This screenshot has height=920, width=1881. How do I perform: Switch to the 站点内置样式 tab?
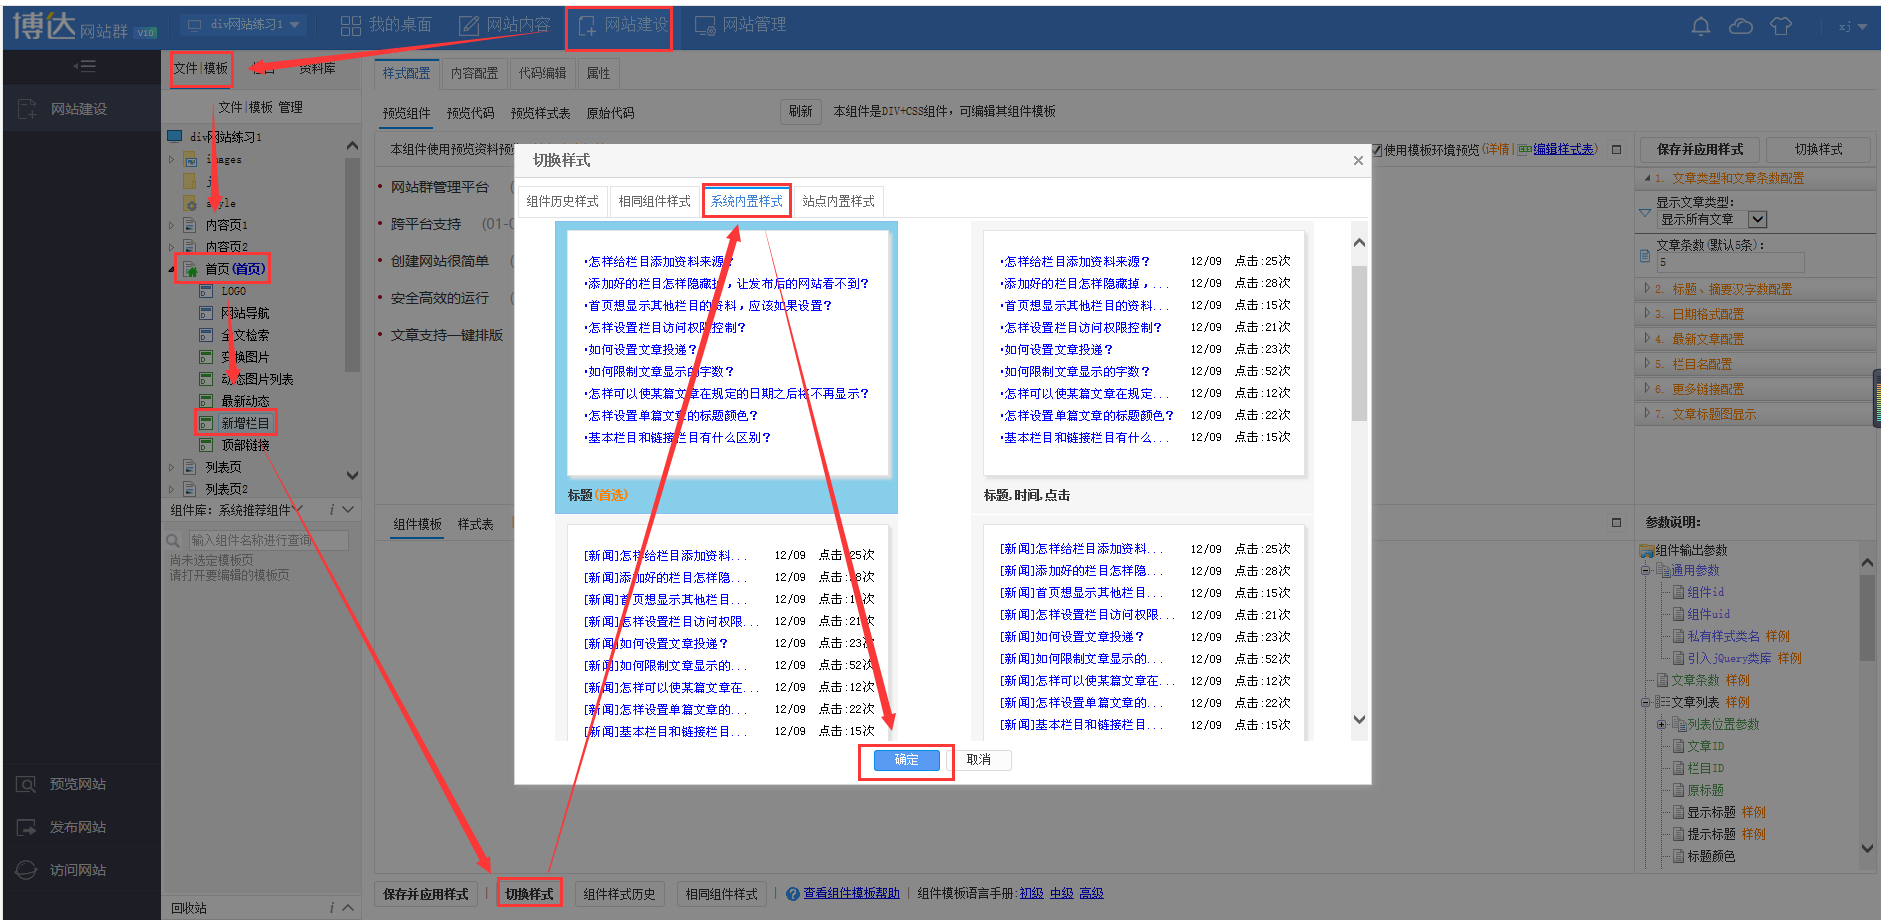click(x=838, y=201)
